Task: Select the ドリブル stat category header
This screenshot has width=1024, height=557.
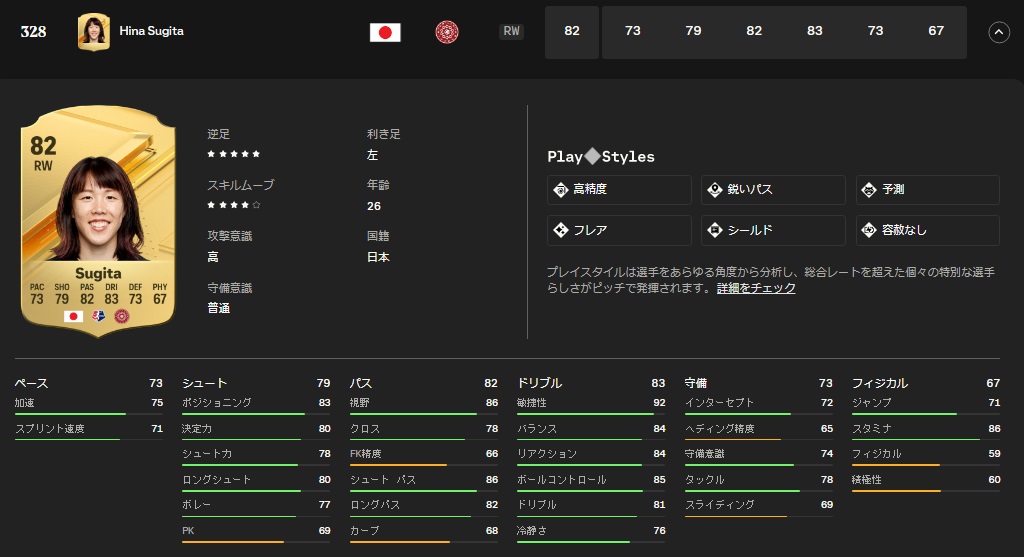Action: 539,383
